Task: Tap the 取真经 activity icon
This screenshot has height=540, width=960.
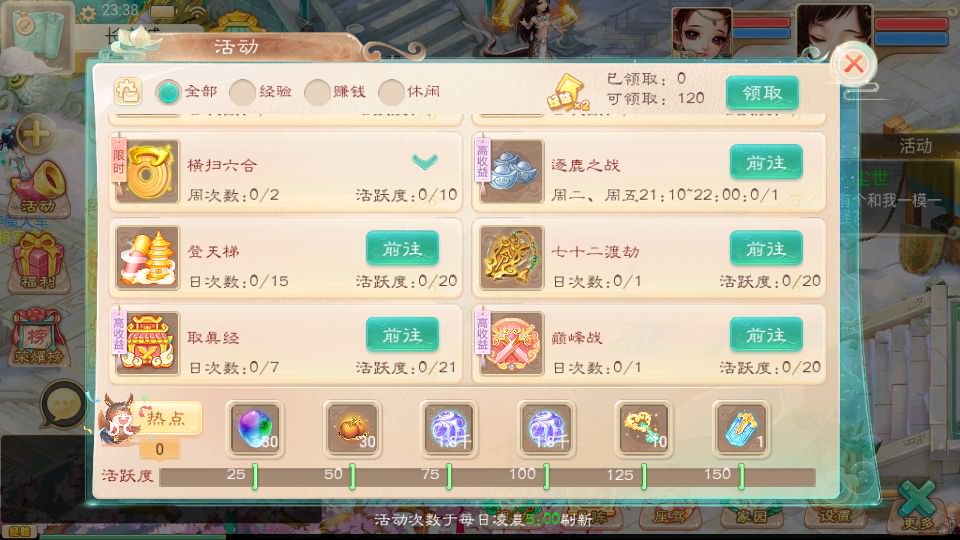Action: click(x=147, y=343)
